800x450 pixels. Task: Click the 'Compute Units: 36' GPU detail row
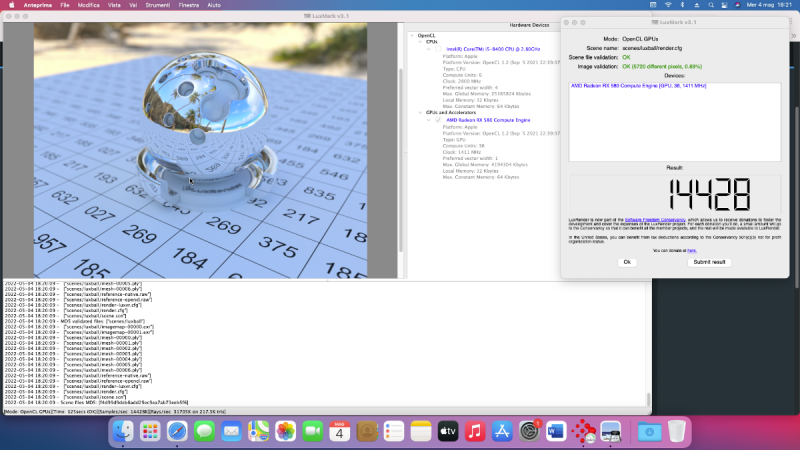tap(464, 146)
